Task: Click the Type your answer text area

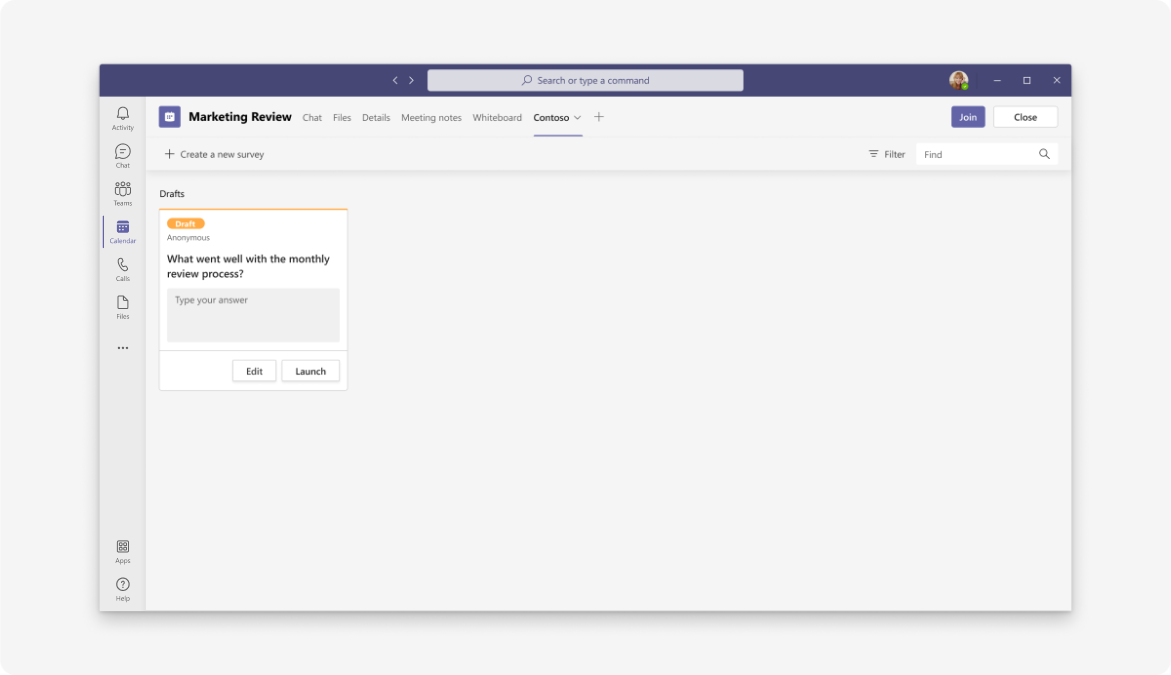Action: tap(253, 315)
